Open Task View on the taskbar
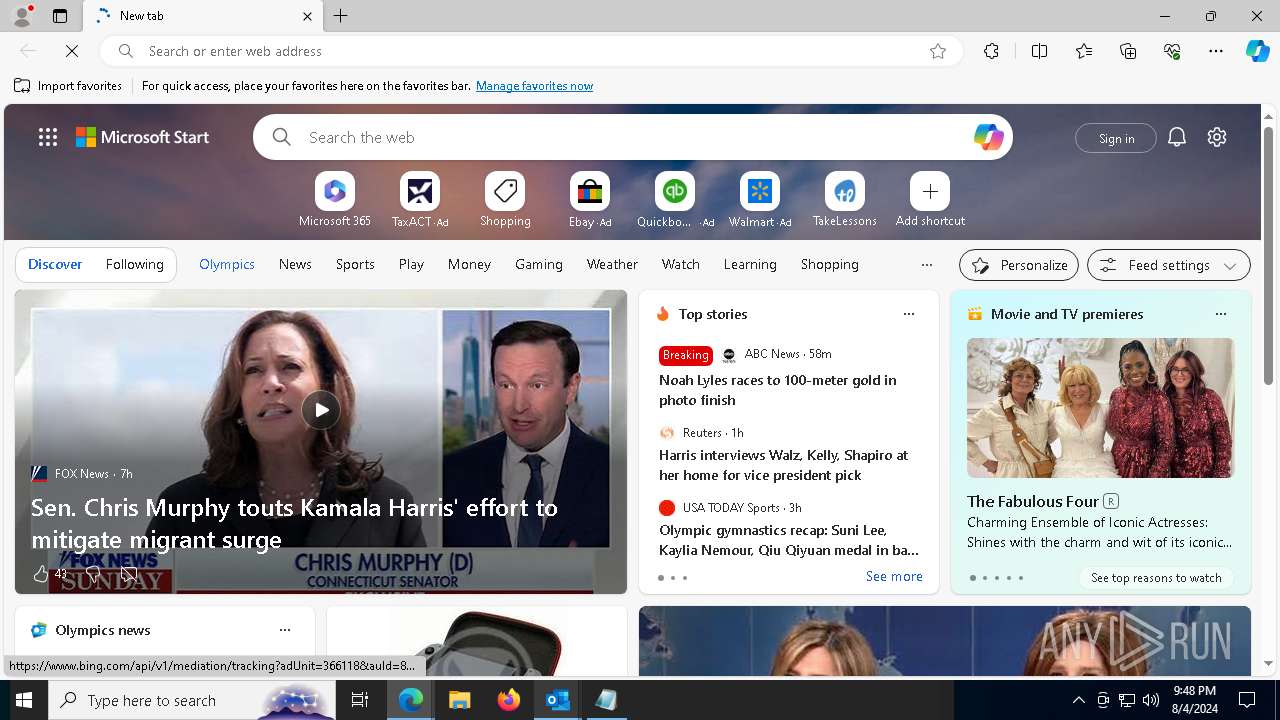1280x720 pixels. click(360, 700)
